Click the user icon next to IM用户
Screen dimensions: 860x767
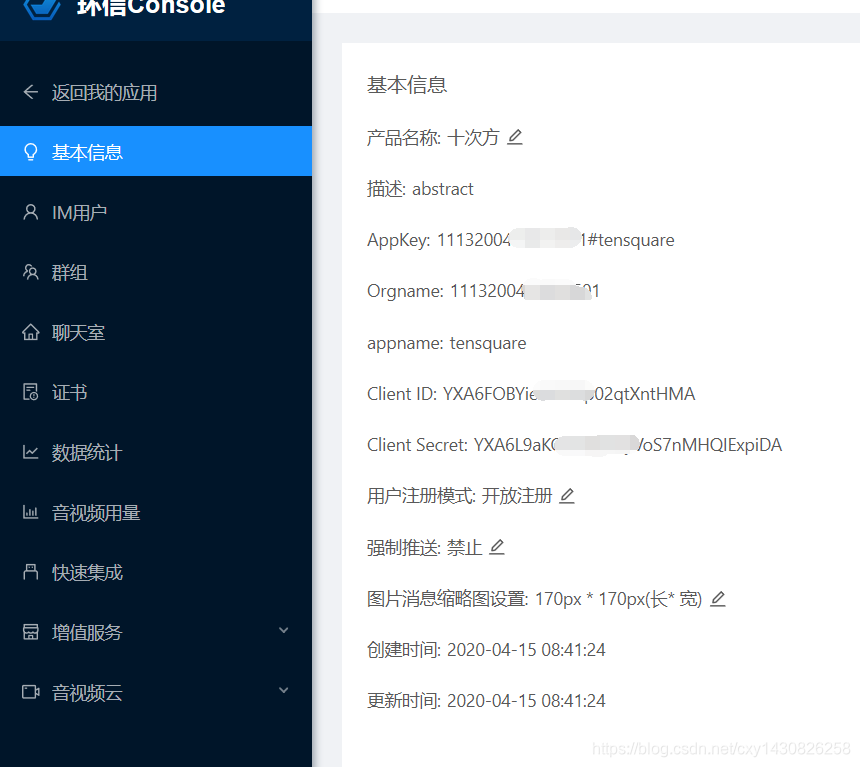click(31, 212)
